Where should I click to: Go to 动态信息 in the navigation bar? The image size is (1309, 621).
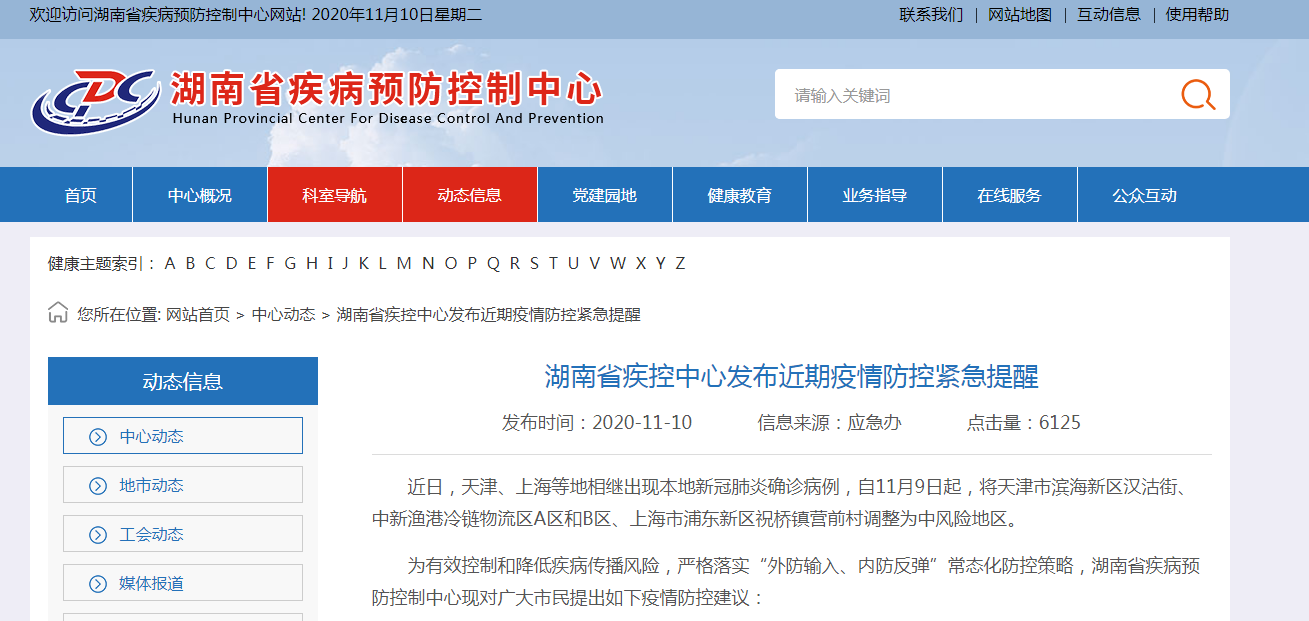[470, 195]
